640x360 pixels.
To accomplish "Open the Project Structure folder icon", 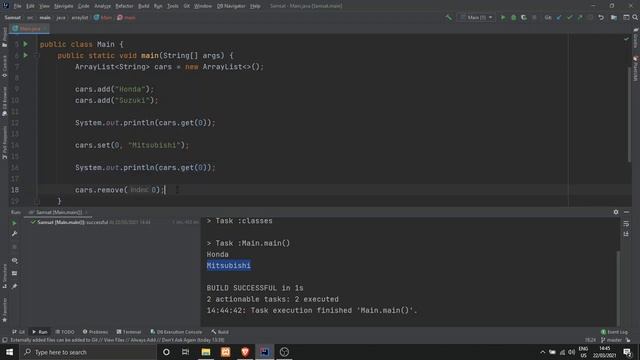I will tap(614, 18).
